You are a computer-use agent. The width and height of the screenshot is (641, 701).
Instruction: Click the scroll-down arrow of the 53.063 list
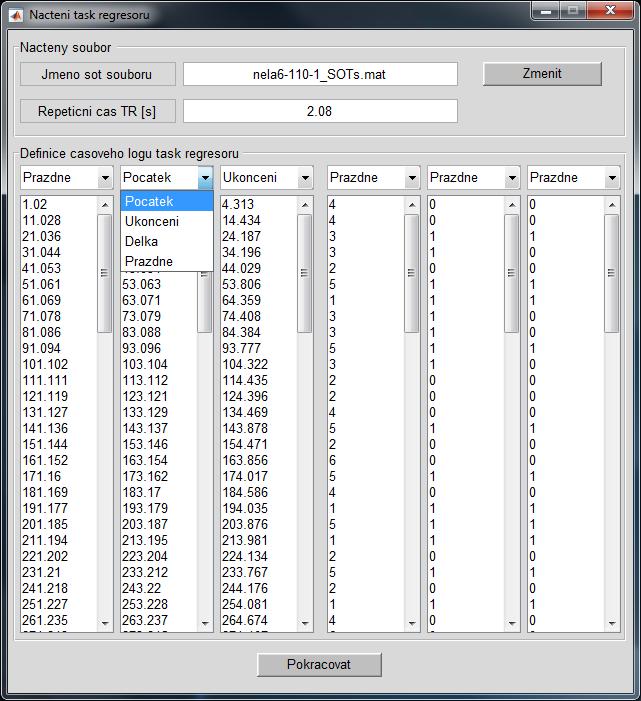[205, 623]
